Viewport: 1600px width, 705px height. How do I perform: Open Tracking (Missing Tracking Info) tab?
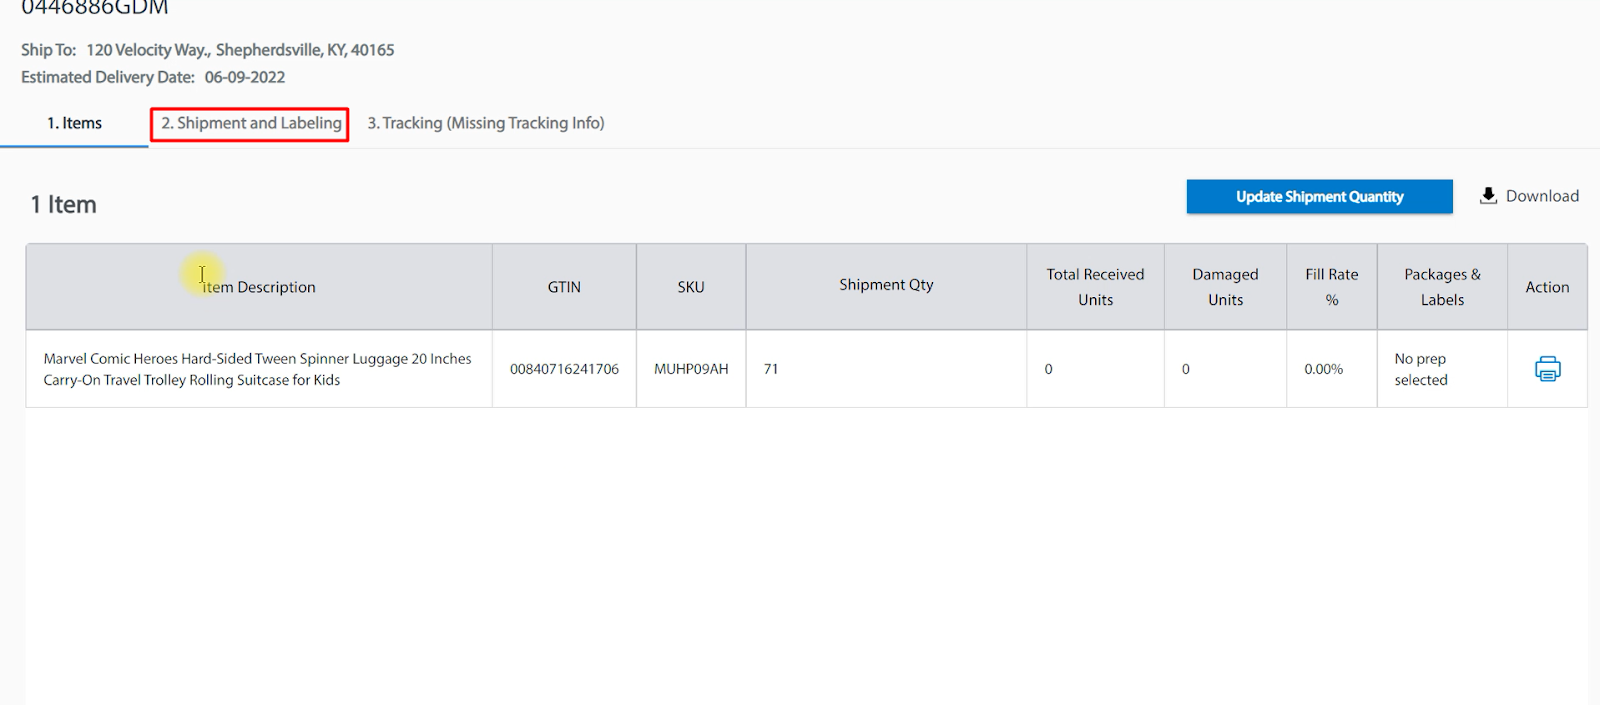[486, 123]
